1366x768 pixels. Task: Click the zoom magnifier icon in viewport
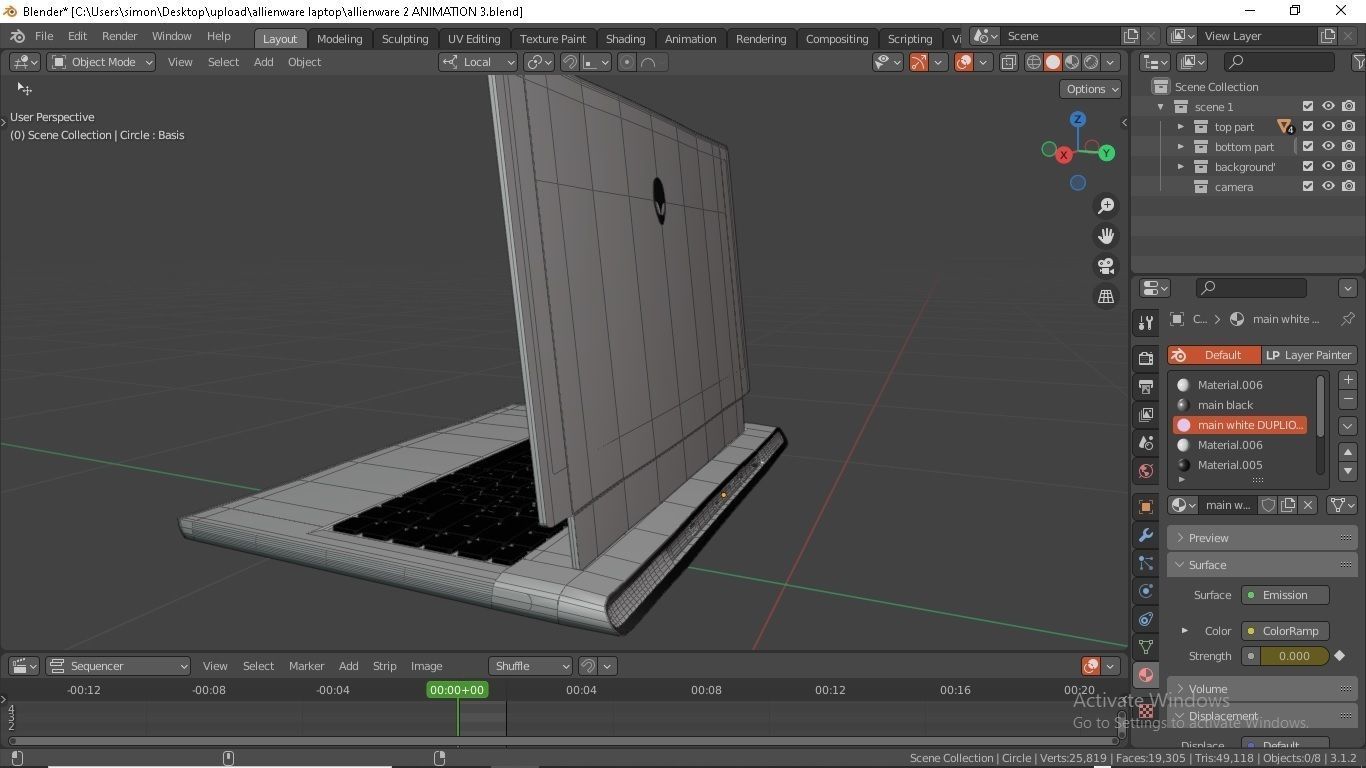[1106, 205]
